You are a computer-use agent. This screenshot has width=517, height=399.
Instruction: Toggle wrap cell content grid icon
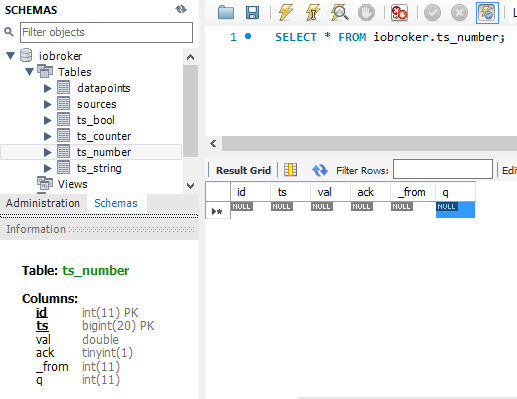coord(290,170)
